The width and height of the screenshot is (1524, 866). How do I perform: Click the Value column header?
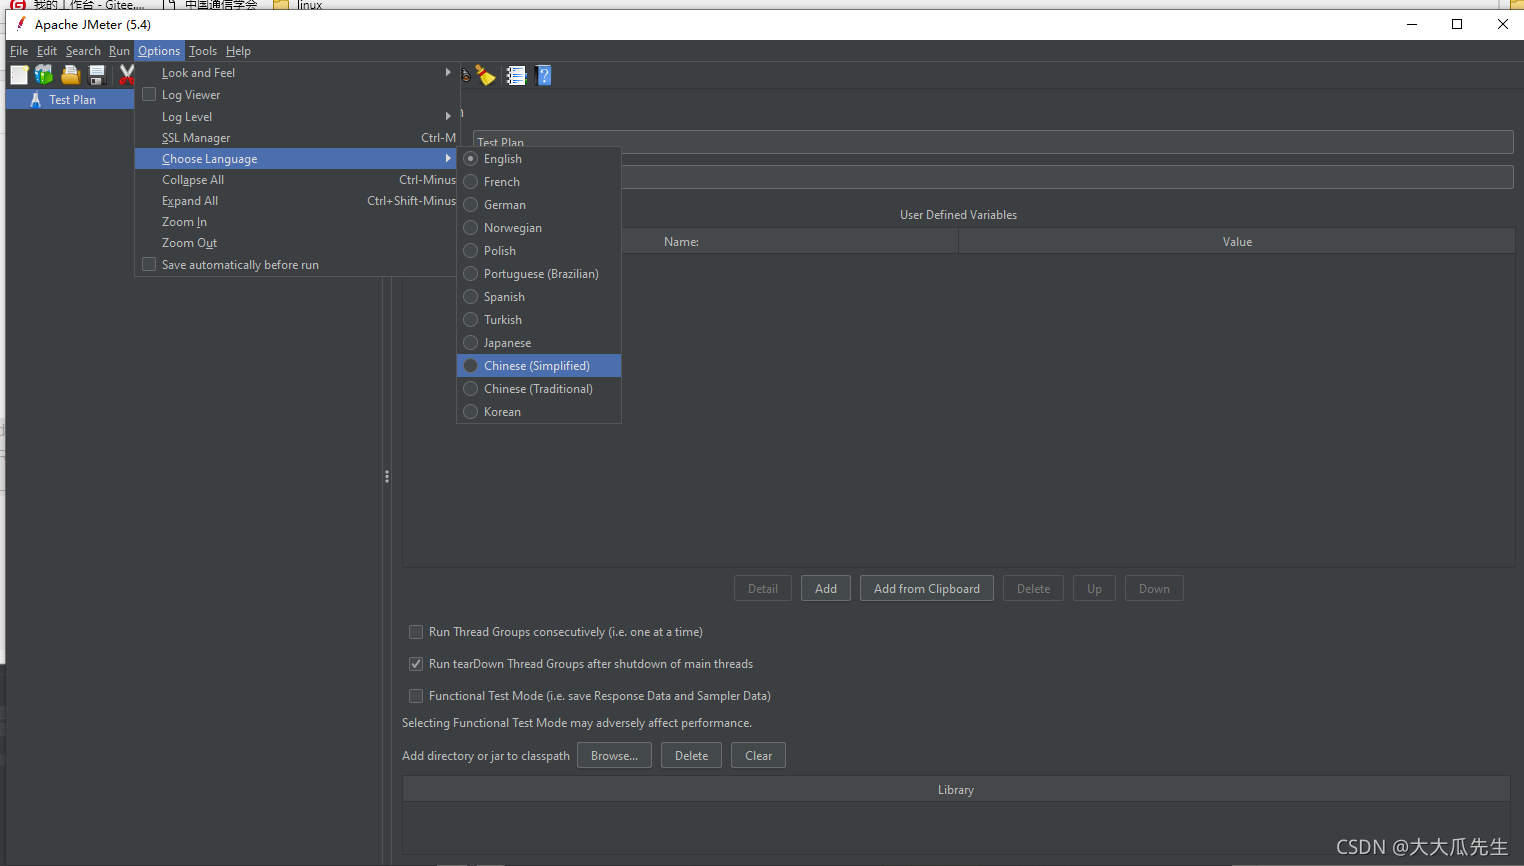pos(1237,242)
